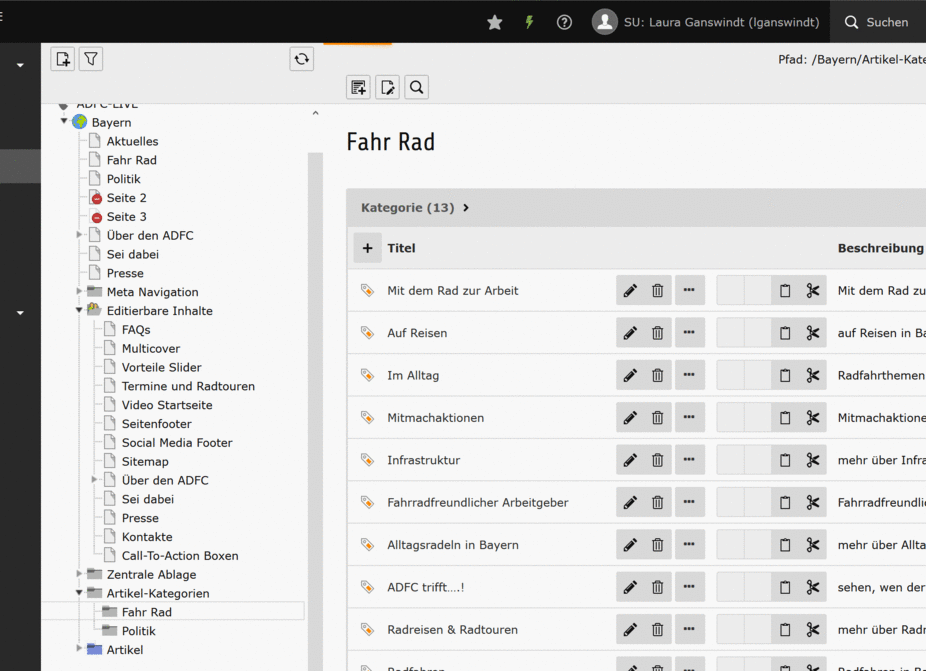The width and height of the screenshot is (926, 671).
Task: Expand the Zentrale Ablage folder
Action: pos(80,574)
